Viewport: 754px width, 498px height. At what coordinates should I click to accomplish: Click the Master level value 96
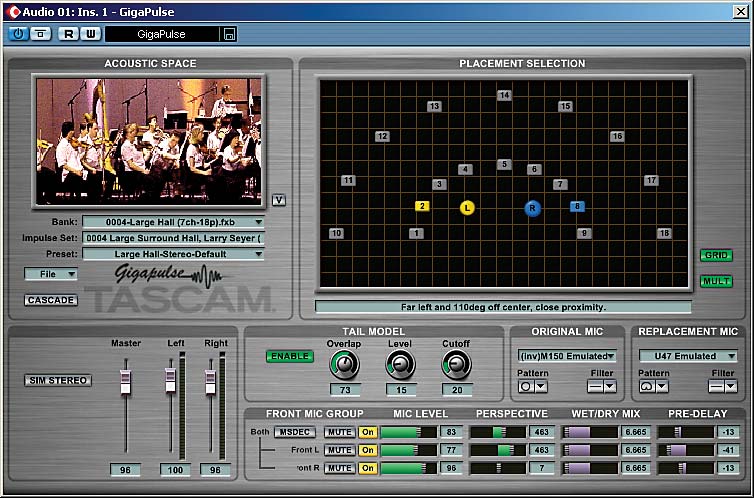[x=125, y=470]
